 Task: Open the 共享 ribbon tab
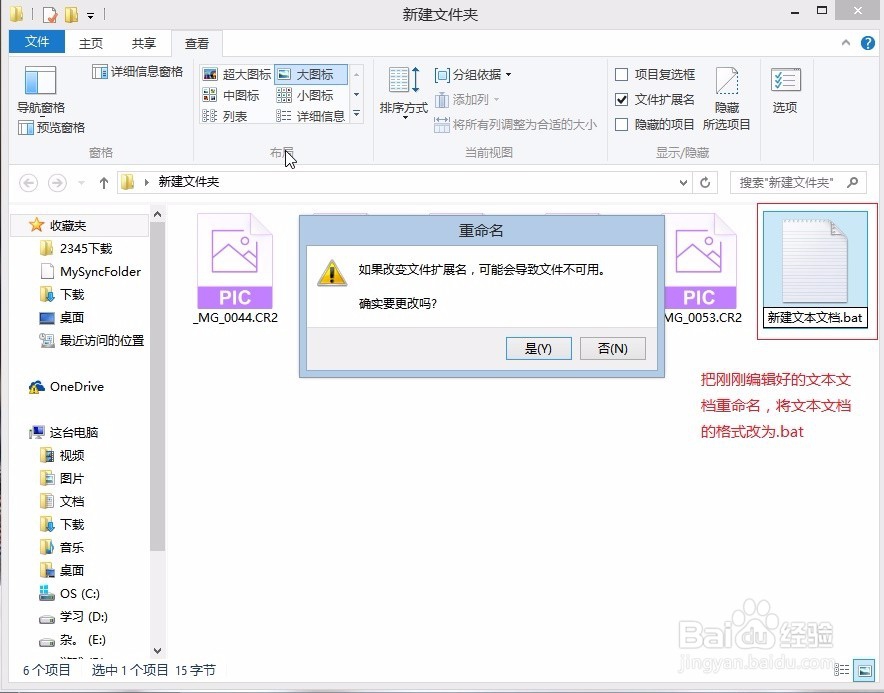(143, 42)
